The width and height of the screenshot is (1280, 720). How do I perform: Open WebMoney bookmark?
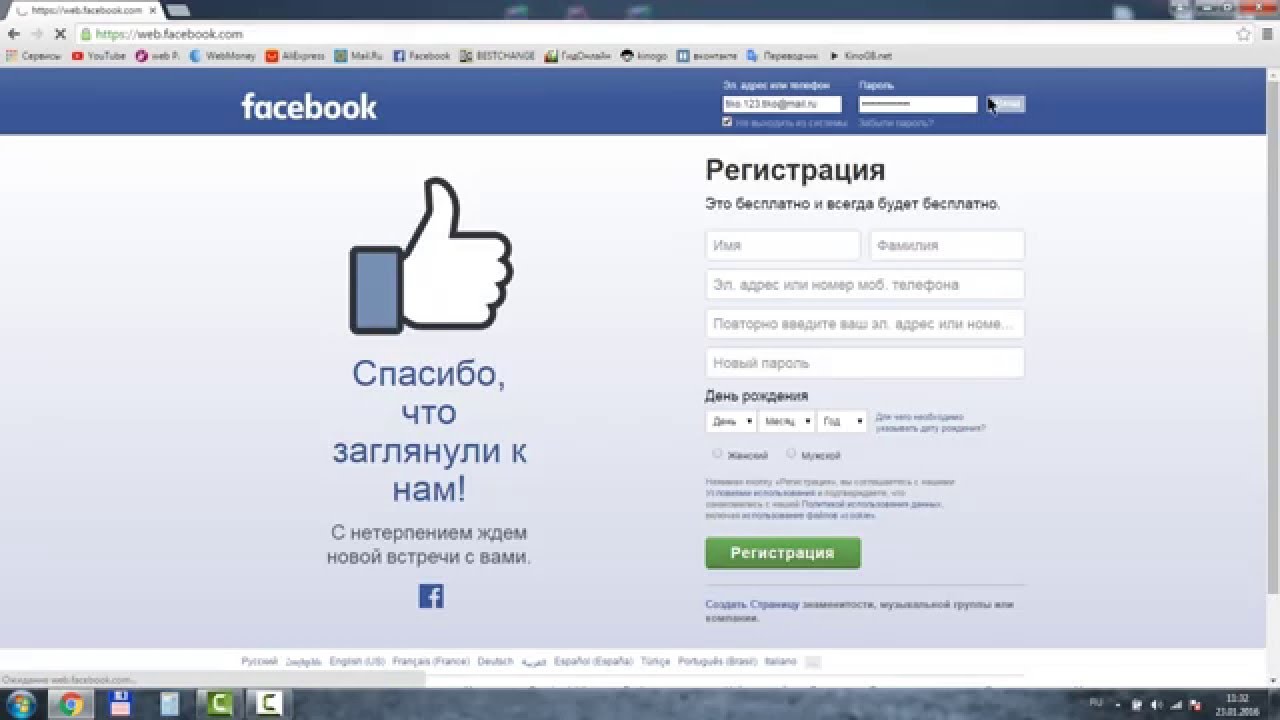point(222,56)
